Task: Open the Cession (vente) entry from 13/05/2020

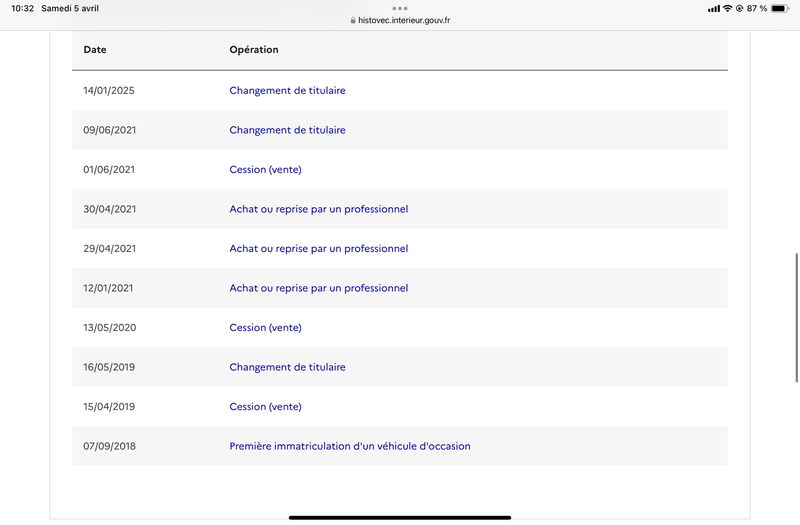Action: 265,328
